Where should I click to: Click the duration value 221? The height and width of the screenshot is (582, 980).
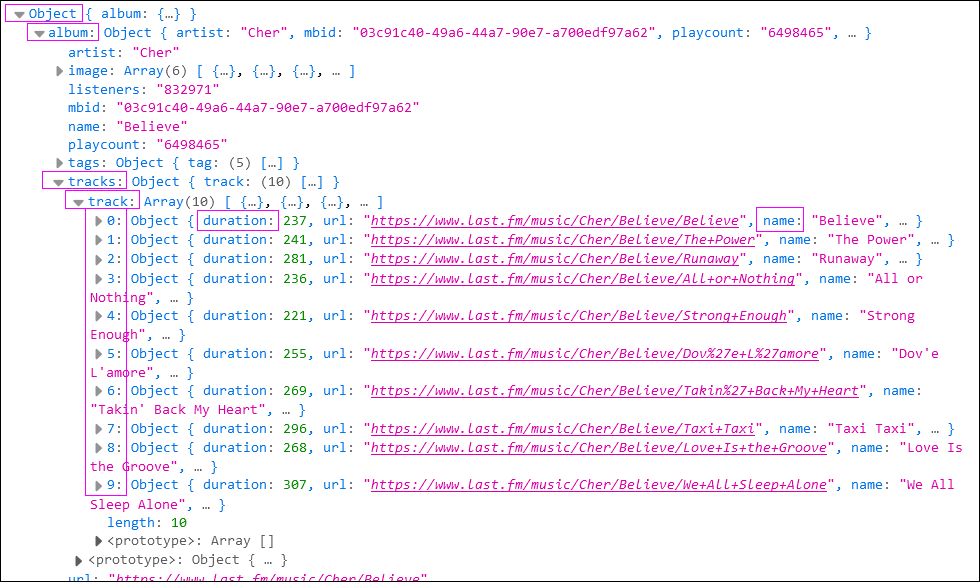click(x=295, y=316)
